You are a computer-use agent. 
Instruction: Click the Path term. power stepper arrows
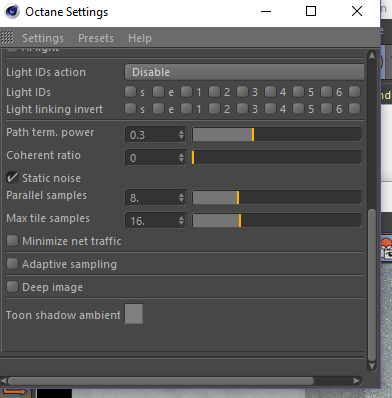pyautogui.click(x=181, y=135)
